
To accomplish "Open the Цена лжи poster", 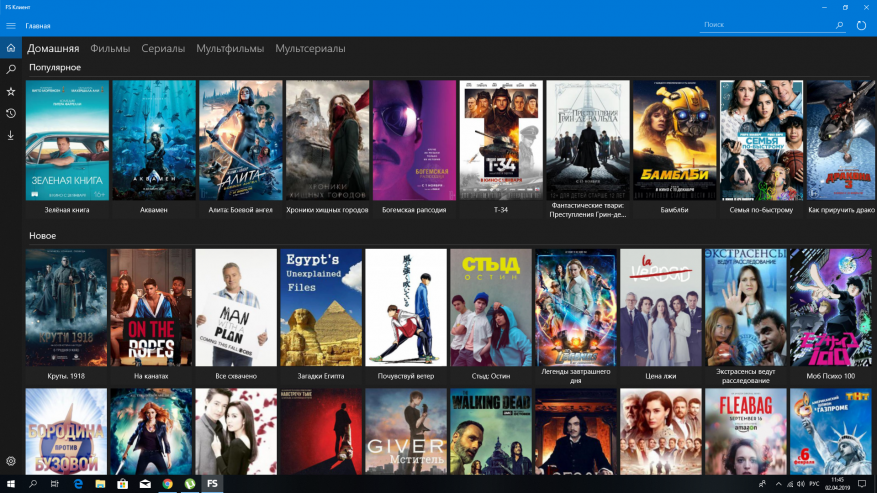I will coord(661,307).
